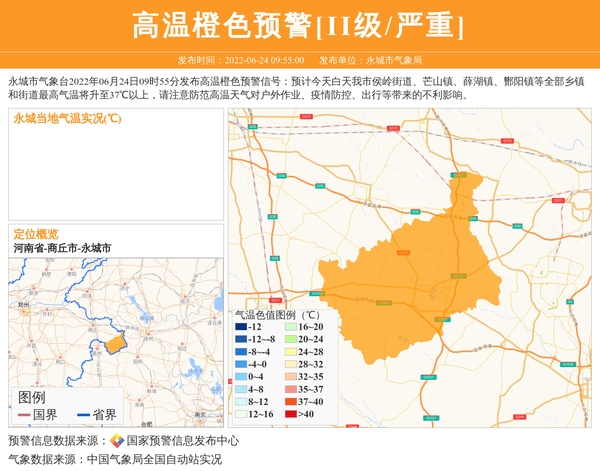Screen dimensions: 600x471
Task: Click the blue 省界 legend line
Action: [83, 415]
